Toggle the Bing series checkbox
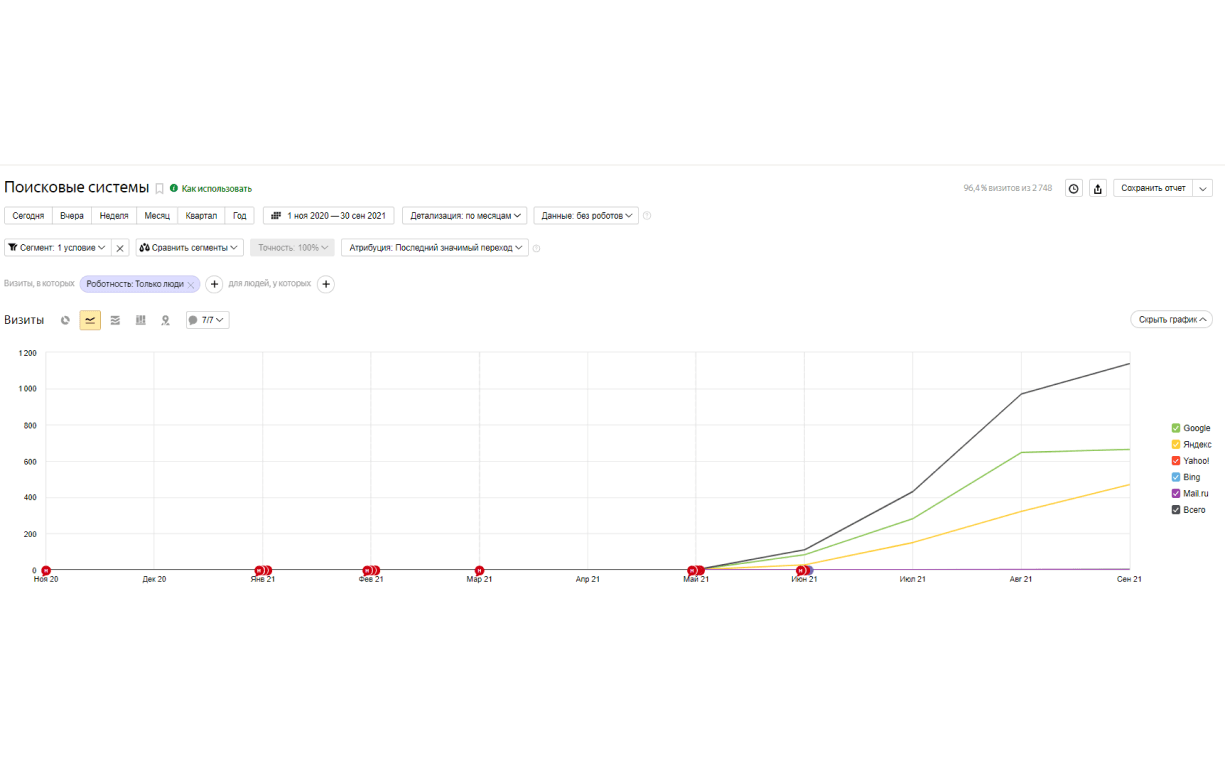The height and width of the screenshot is (760, 1225). [1176, 477]
